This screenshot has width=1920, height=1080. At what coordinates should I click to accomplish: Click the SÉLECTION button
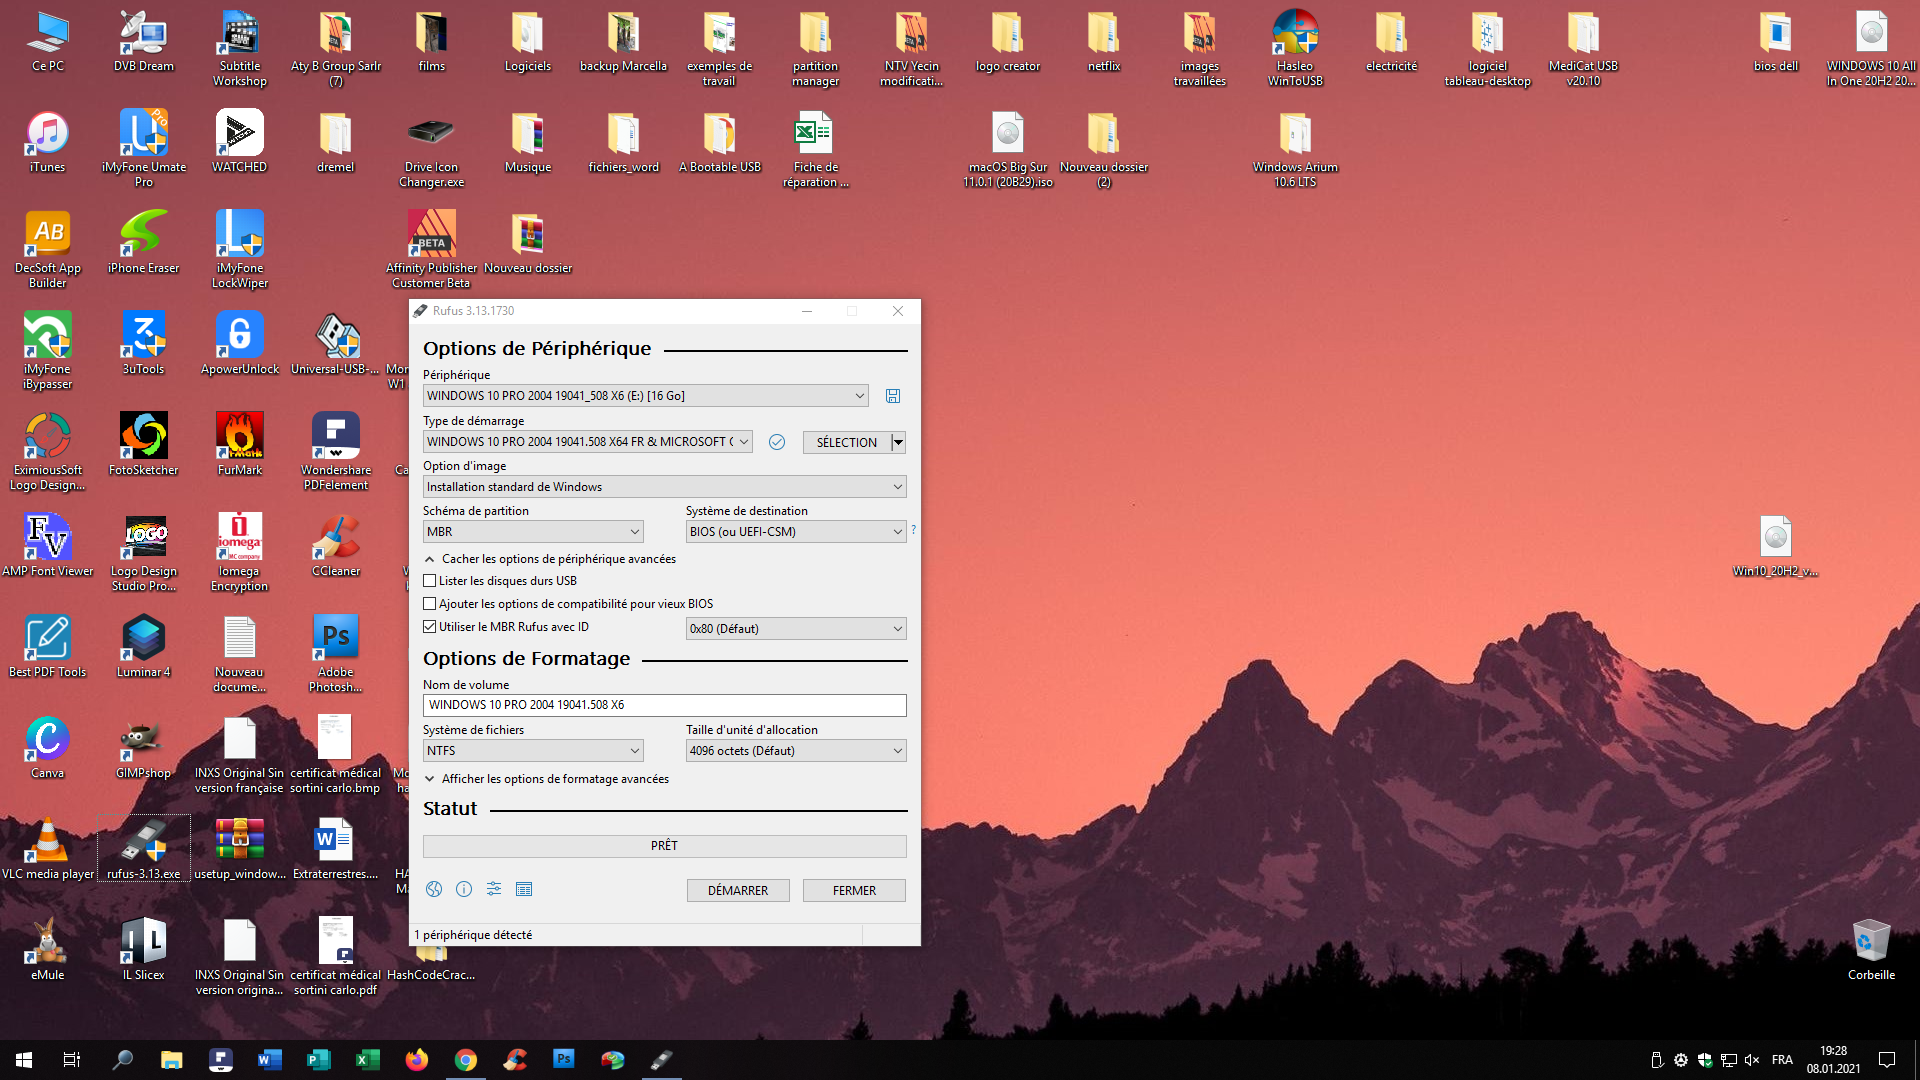click(x=846, y=442)
